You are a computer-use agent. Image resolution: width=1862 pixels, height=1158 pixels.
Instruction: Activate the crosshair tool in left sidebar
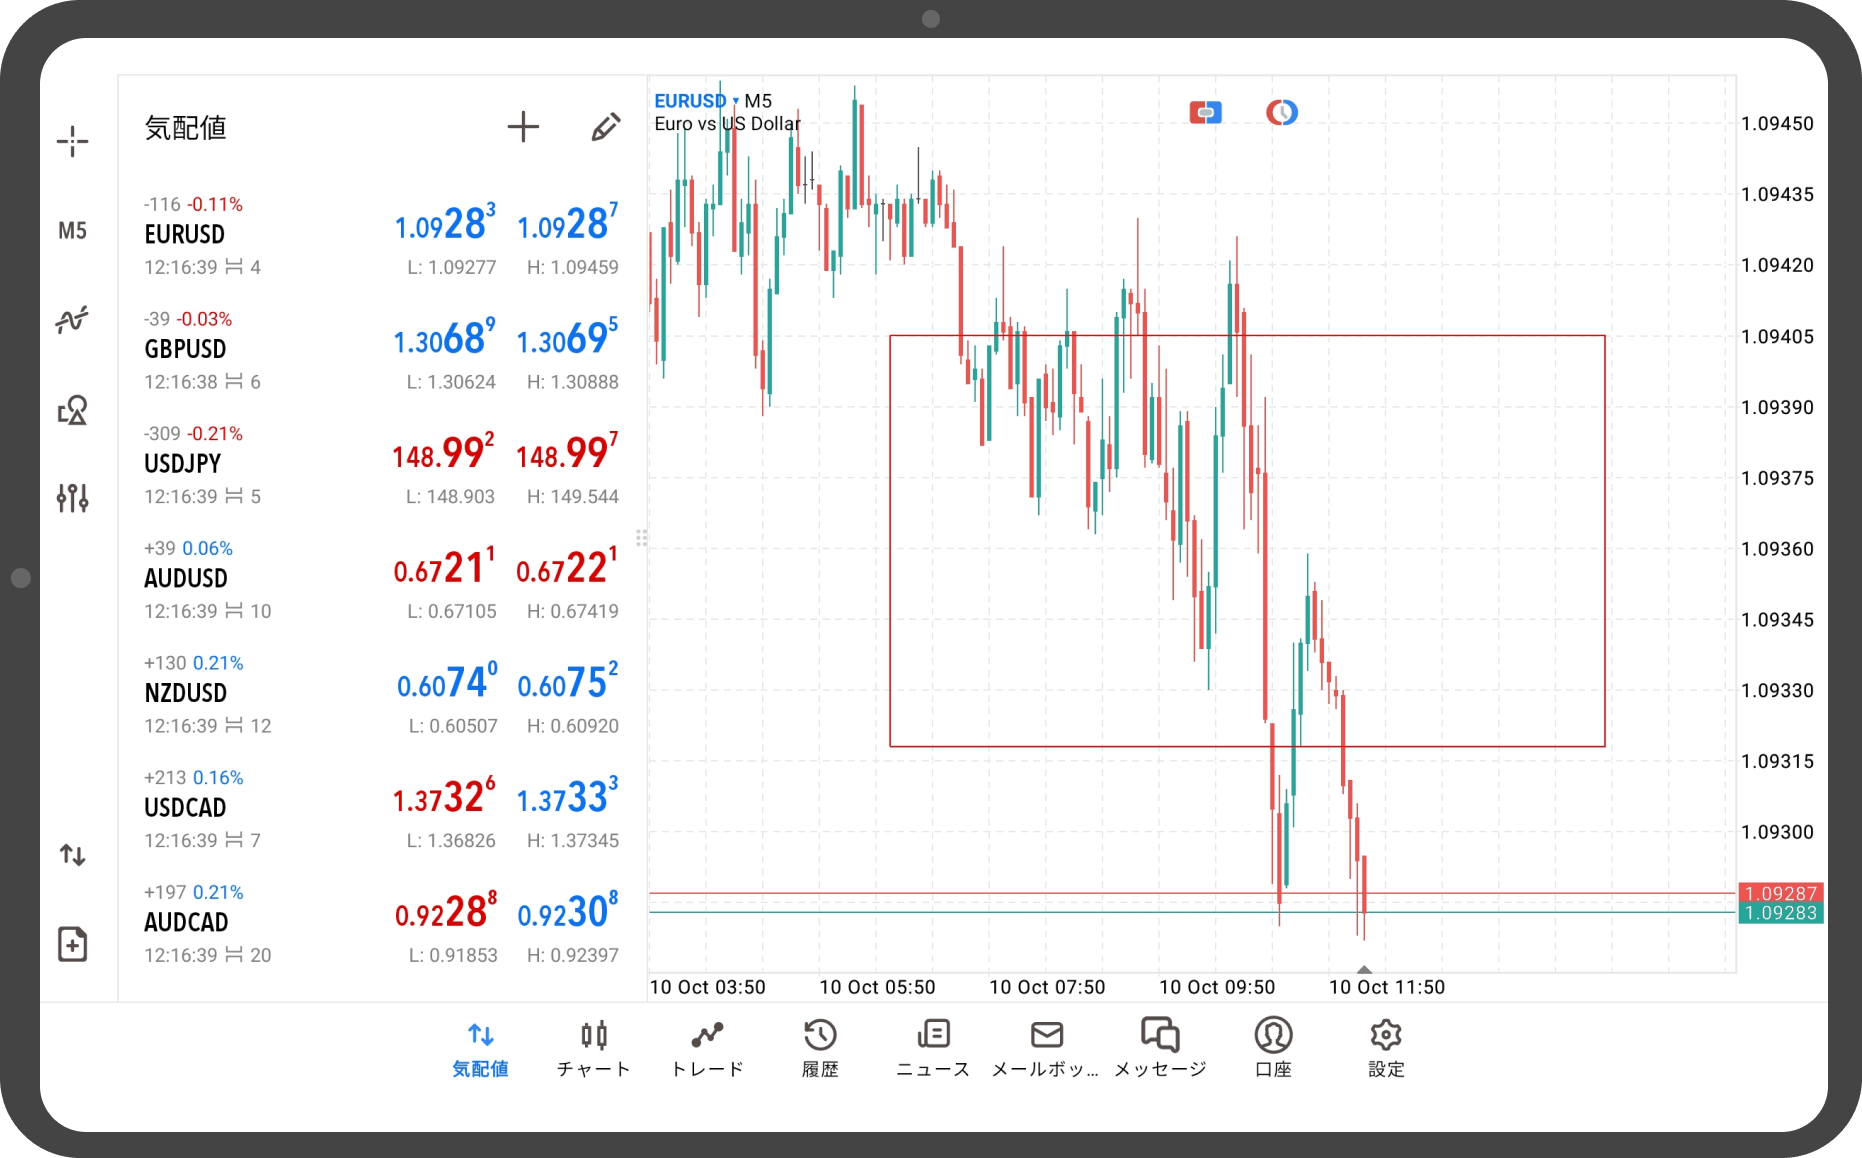(72, 141)
